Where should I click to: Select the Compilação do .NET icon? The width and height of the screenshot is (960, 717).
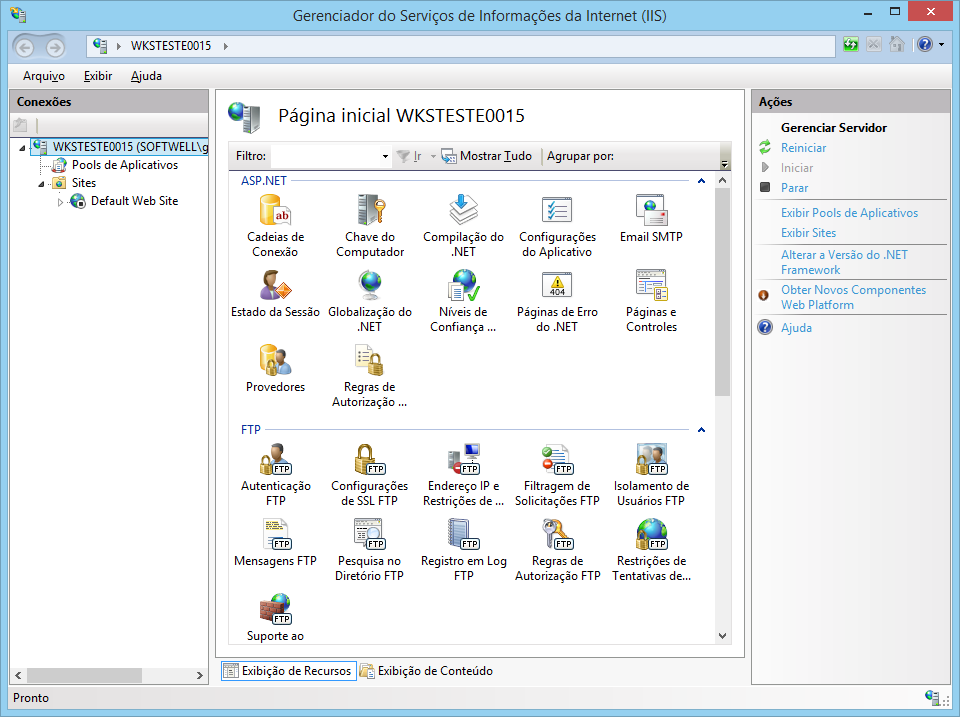point(462,210)
